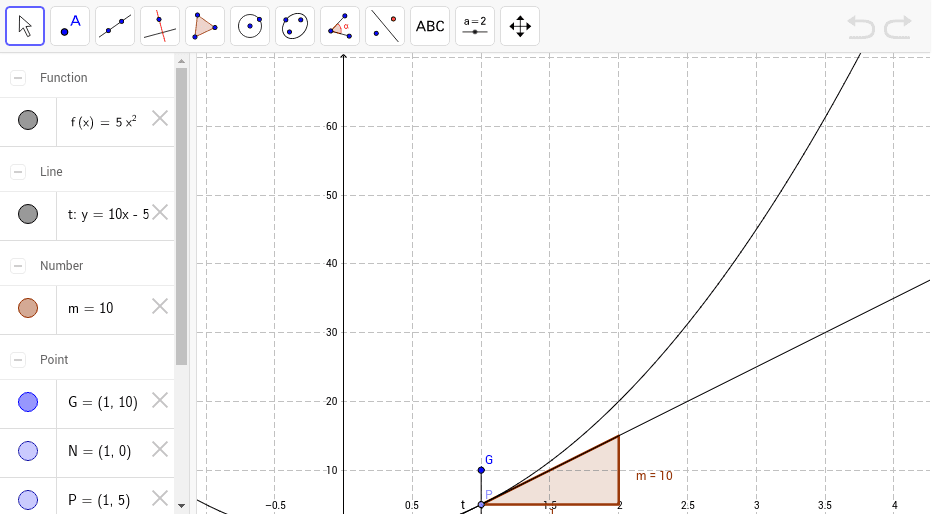
Task: Toggle visibility of line t
Action: pos(28,214)
